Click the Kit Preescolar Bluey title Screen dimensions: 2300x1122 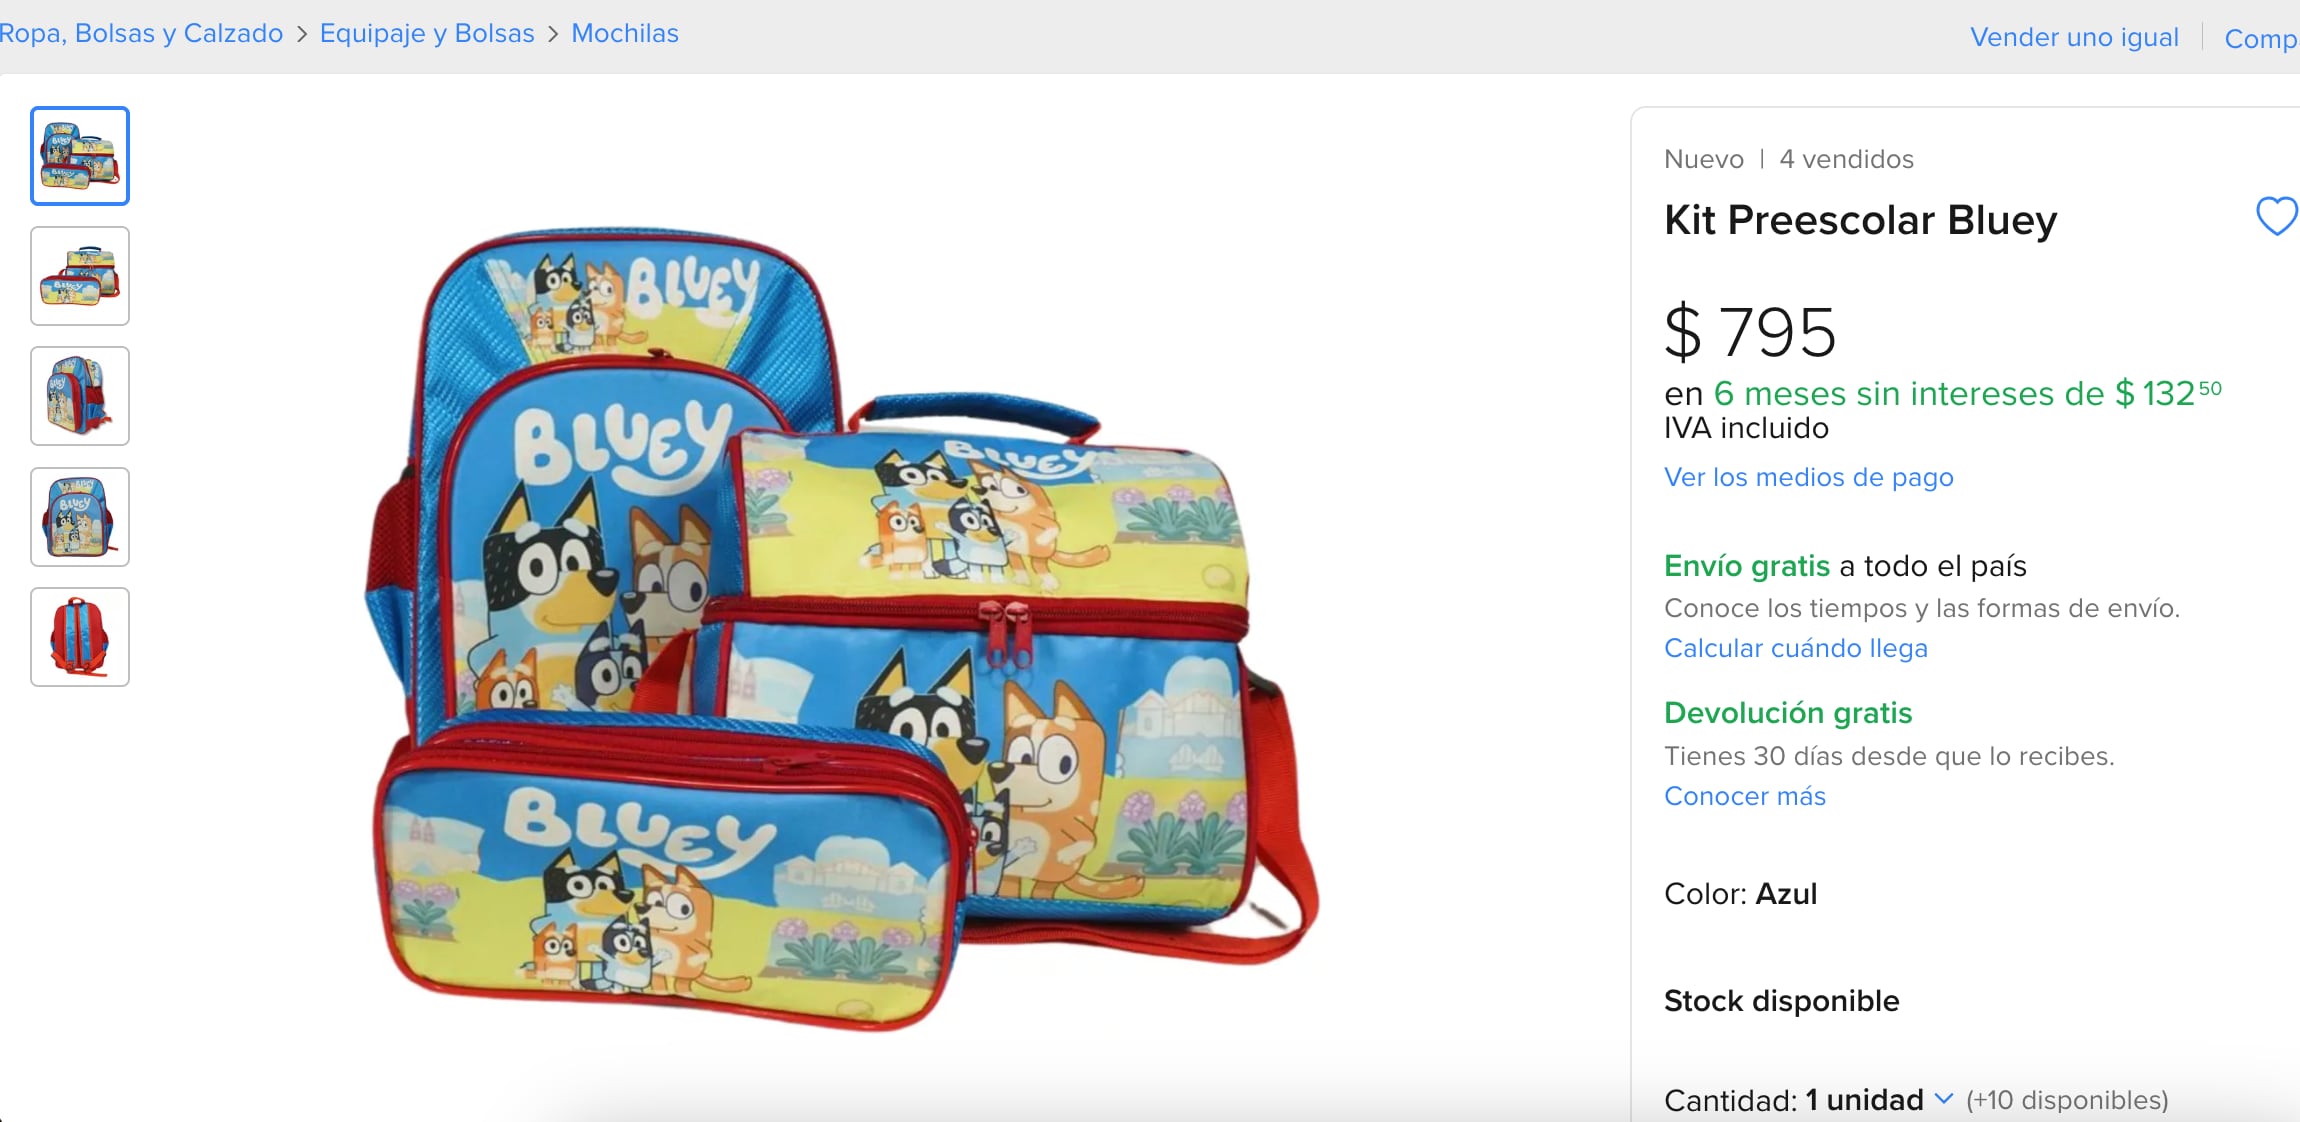coord(1859,221)
